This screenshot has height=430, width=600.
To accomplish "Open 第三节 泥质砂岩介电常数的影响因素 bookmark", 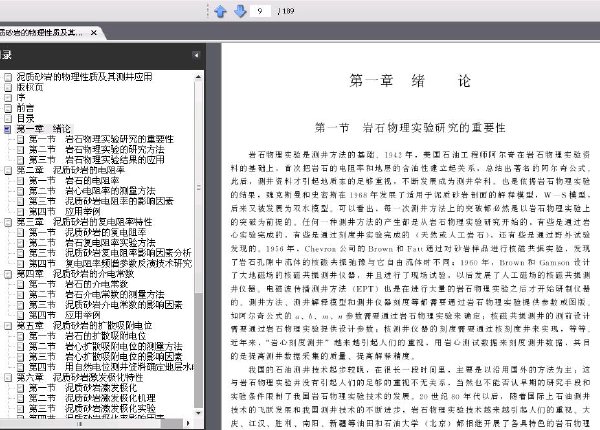I will tap(106, 305).
